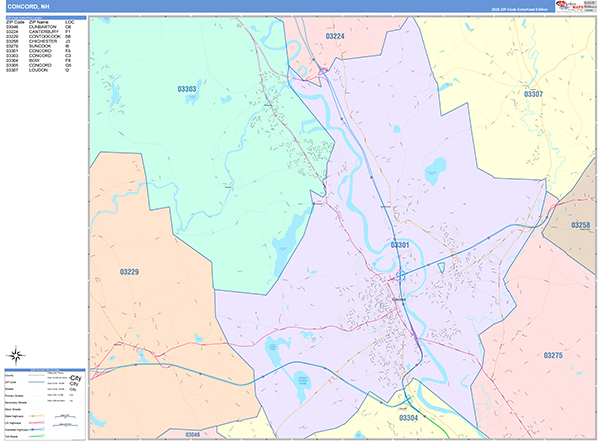Click the 03307 ZIP region label
The width and height of the screenshot is (600, 441).
[533, 94]
